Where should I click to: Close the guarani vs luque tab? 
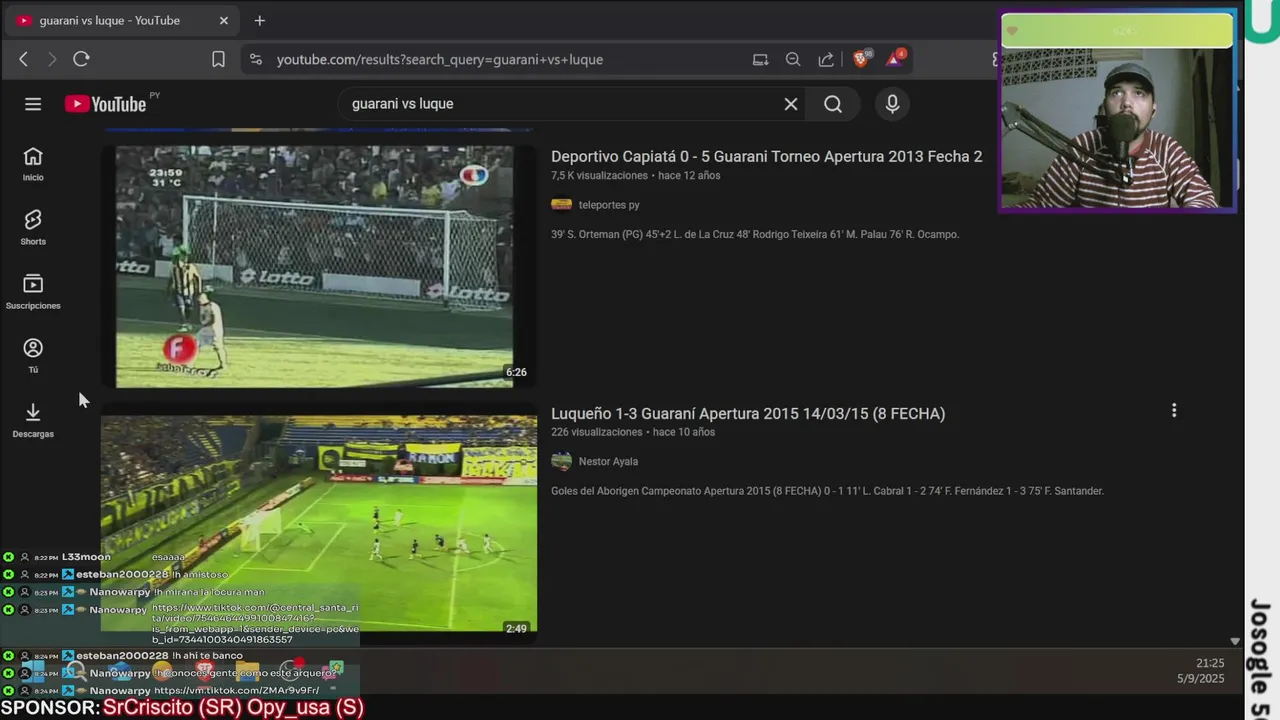click(223, 20)
